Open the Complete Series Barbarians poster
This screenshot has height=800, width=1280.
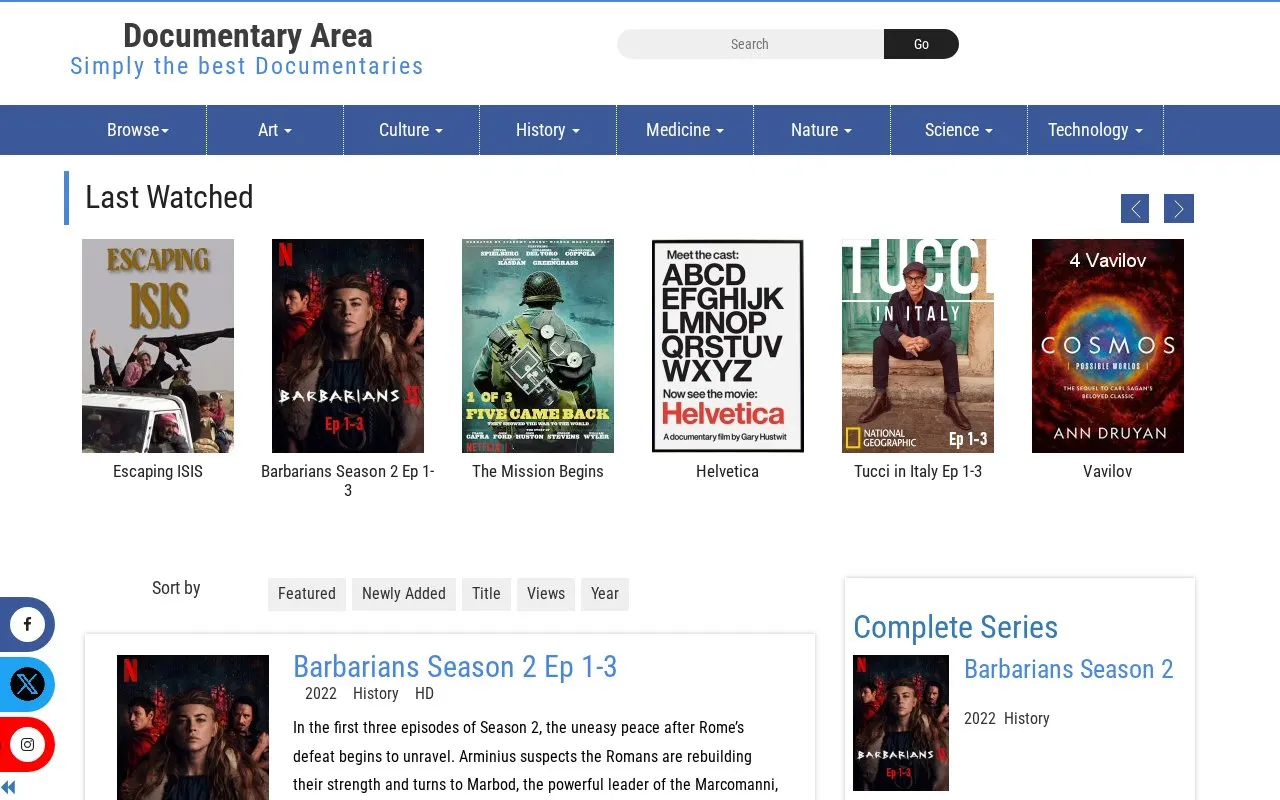(901, 723)
